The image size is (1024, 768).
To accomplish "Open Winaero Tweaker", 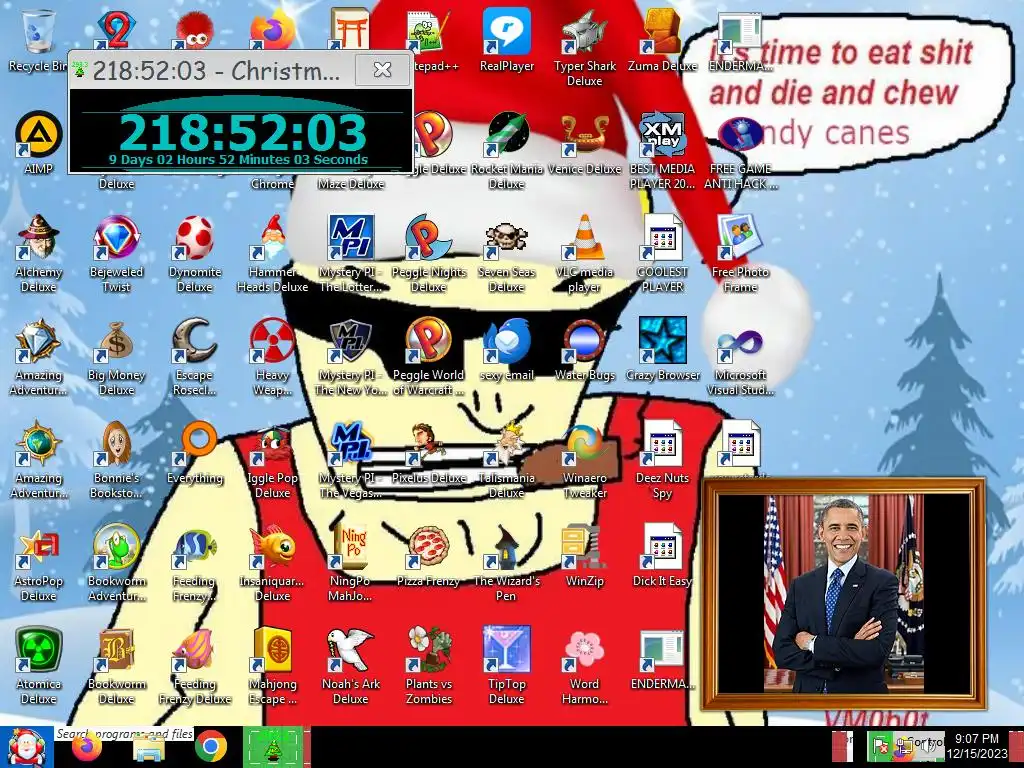I will point(584,461).
